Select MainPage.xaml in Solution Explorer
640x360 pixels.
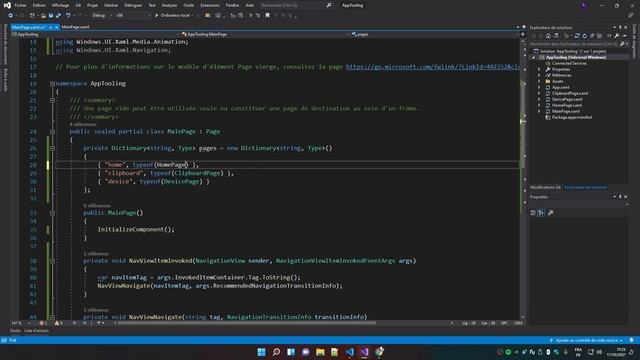click(566, 111)
